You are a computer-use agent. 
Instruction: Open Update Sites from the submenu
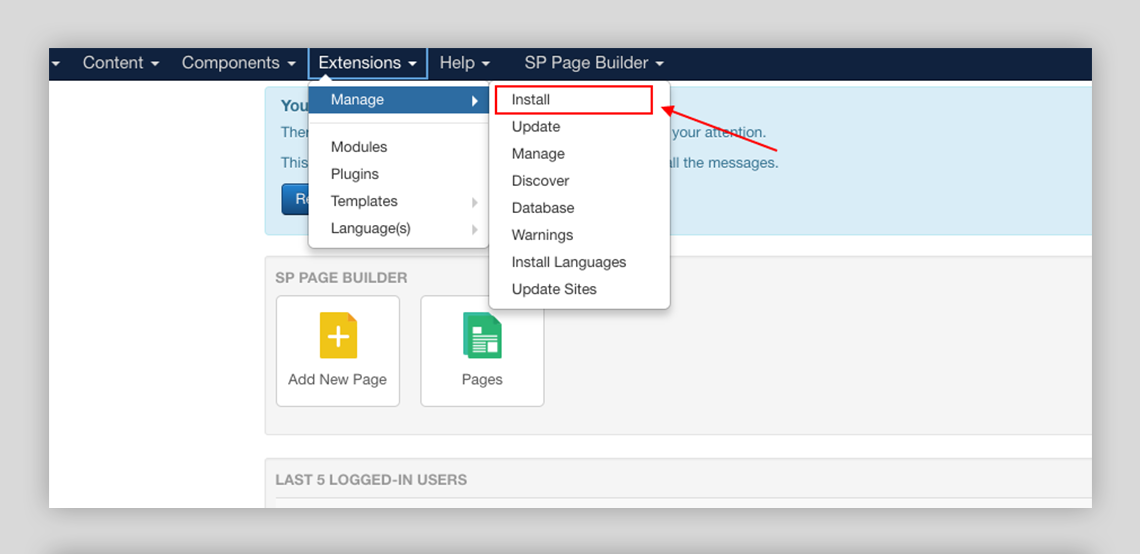tap(554, 289)
